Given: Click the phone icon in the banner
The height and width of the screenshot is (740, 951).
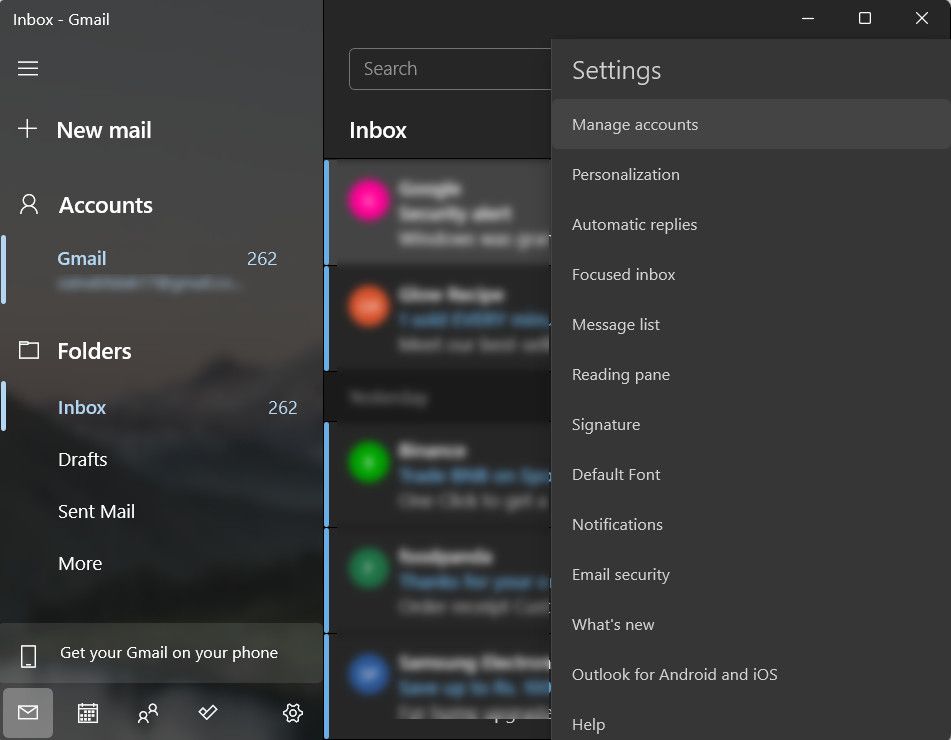Looking at the screenshot, I should point(29,656).
